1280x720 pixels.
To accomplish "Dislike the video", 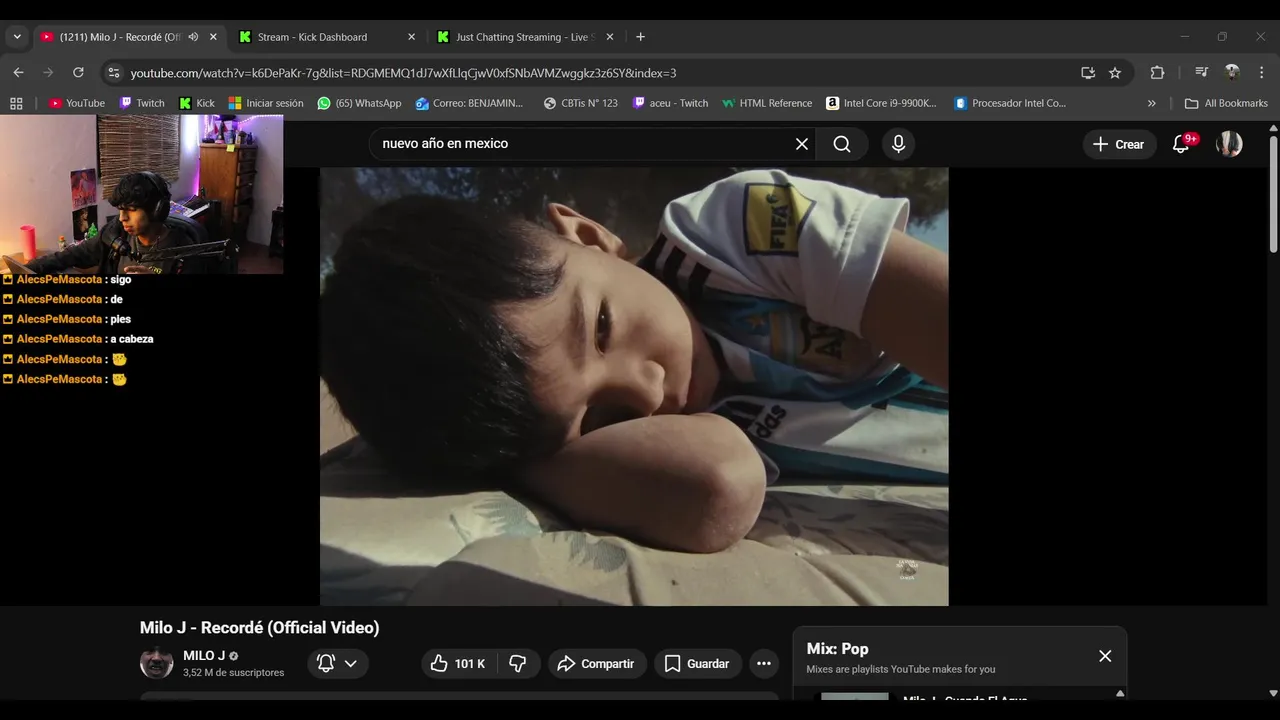I will (x=518, y=663).
